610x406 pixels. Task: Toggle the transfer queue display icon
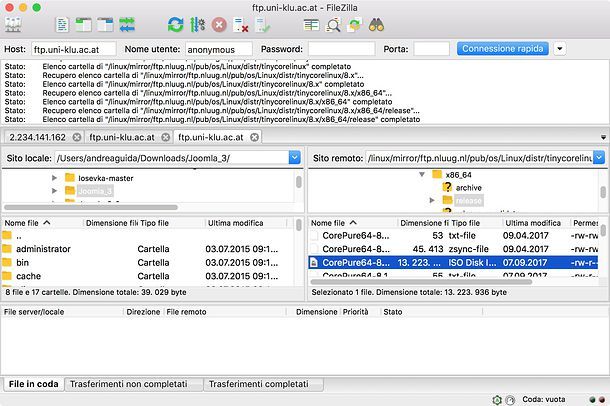click(127, 25)
